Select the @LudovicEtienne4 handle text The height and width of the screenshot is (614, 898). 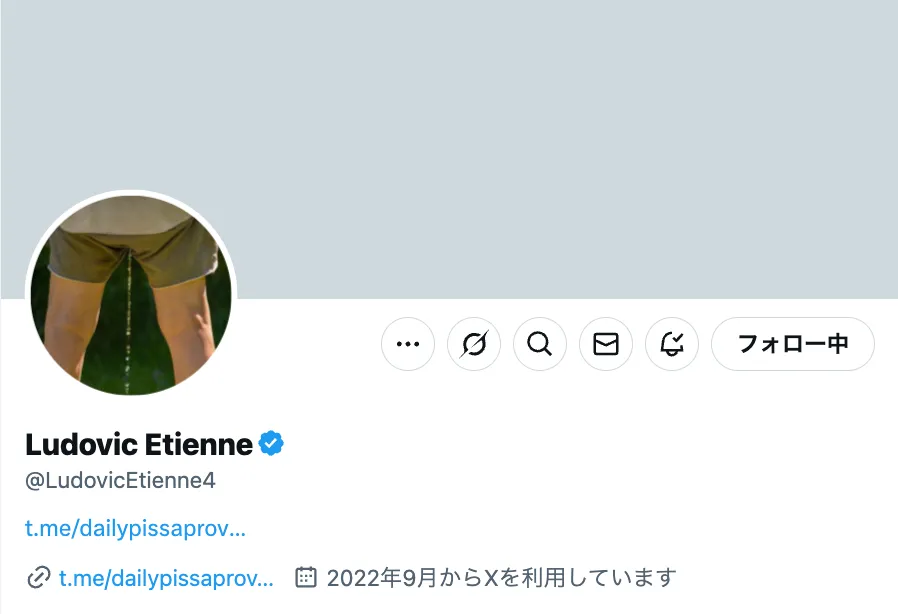click(120, 481)
